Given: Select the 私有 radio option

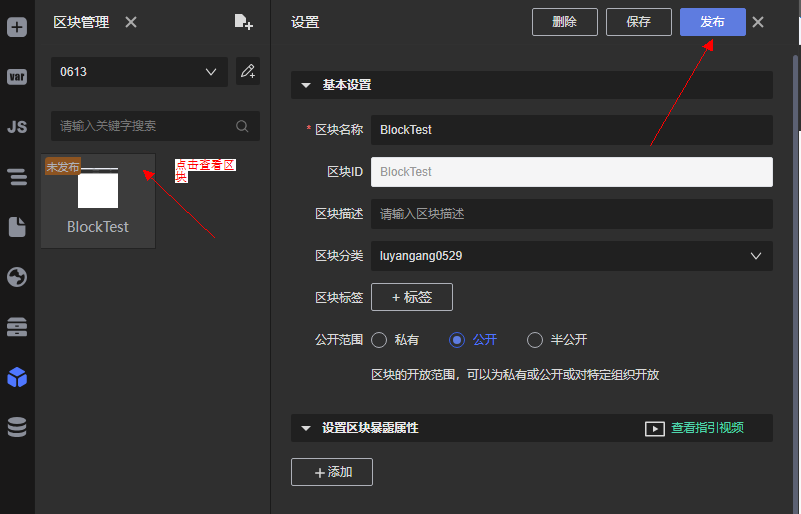Looking at the screenshot, I should 379,340.
